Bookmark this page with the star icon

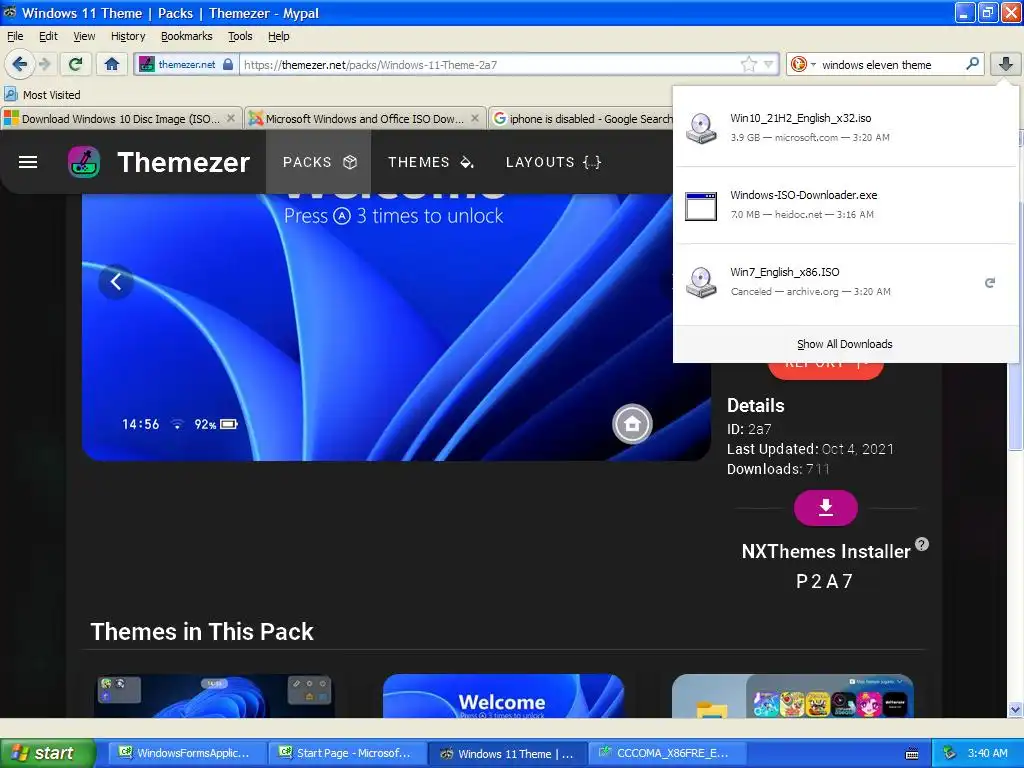point(748,64)
